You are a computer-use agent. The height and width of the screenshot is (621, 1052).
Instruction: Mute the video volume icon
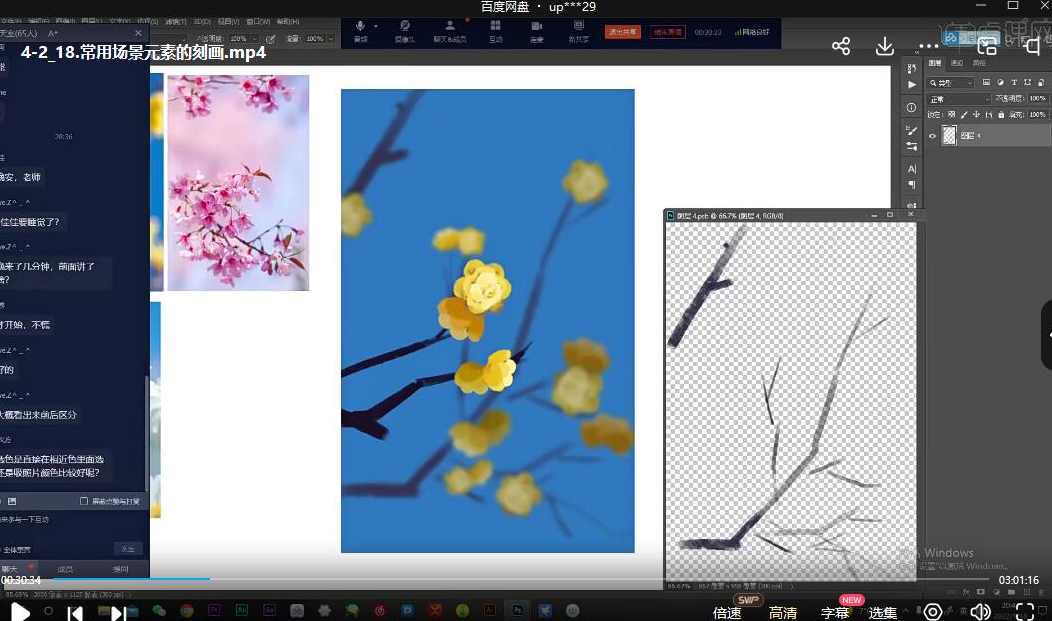coord(979,611)
